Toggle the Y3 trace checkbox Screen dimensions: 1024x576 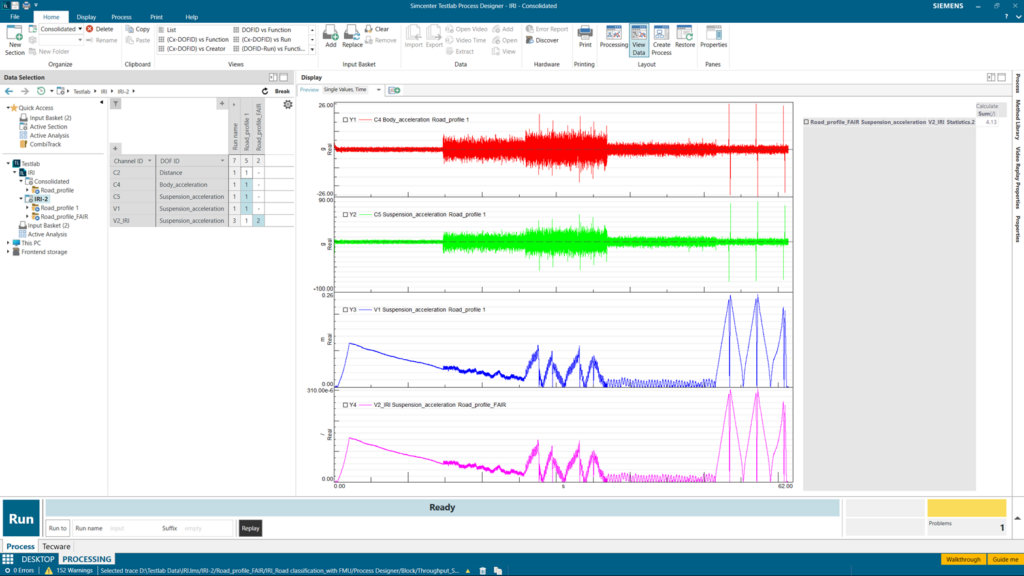[x=345, y=310]
